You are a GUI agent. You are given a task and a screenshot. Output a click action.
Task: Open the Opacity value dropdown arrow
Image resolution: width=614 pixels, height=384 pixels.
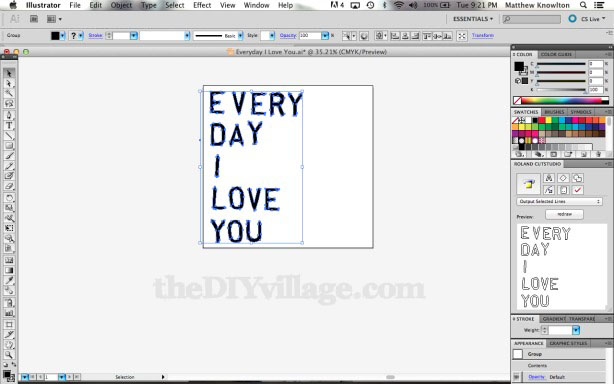[x=325, y=36]
